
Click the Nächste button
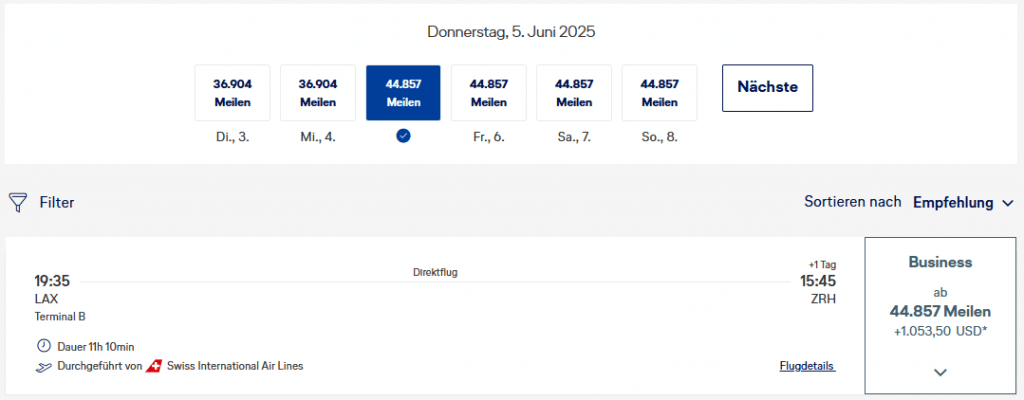(767, 87)
